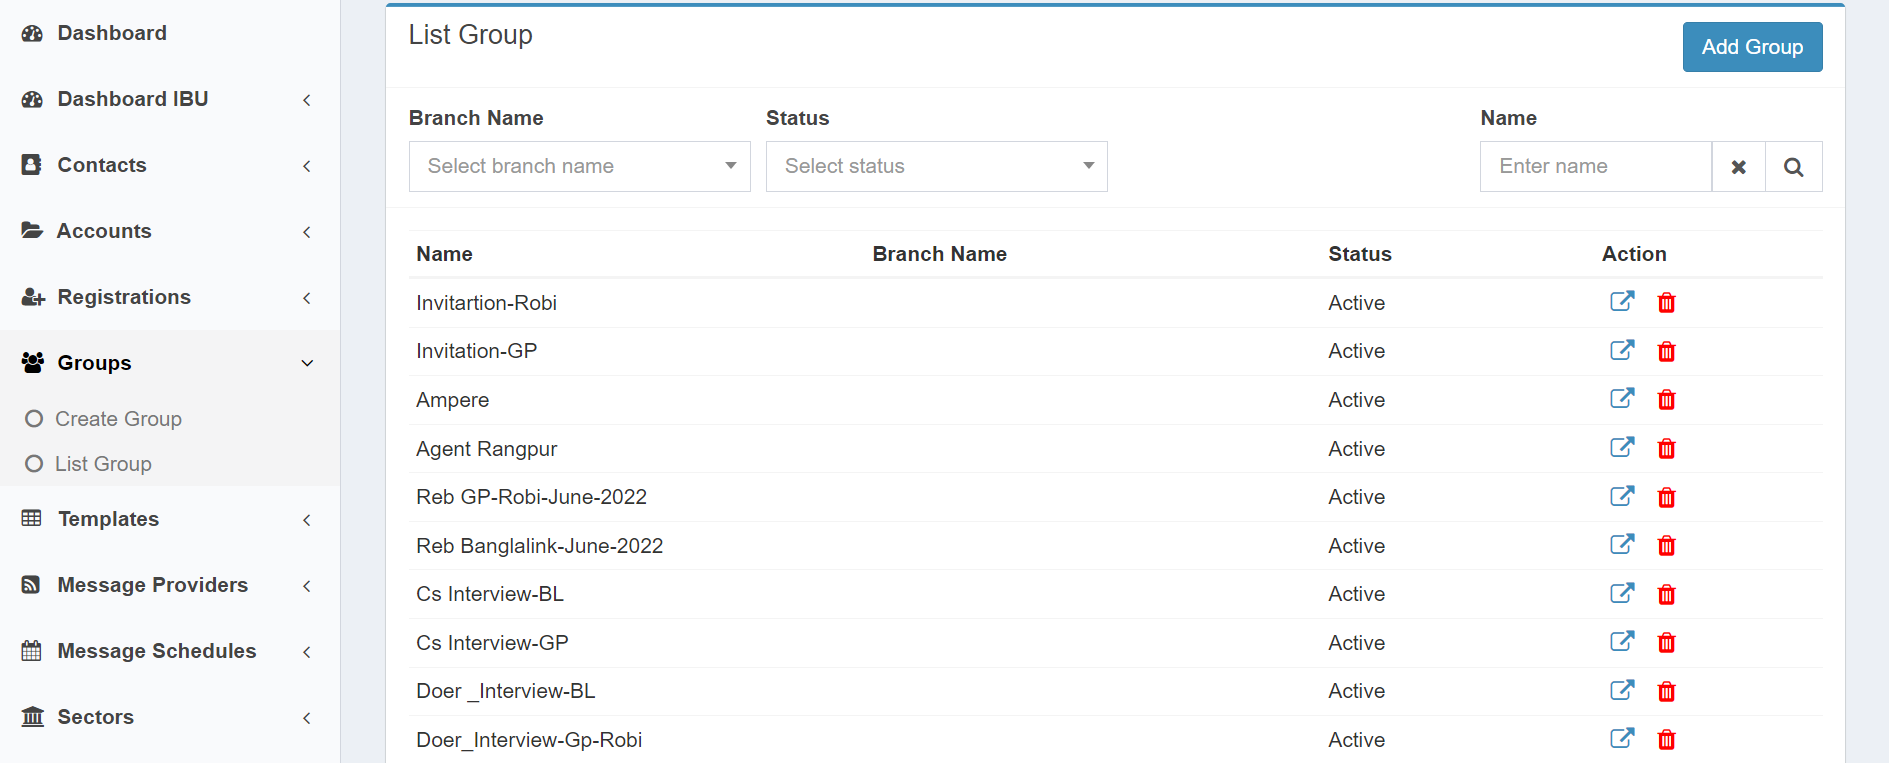Clear the name search field
1889x763 pixels.
pos(1738,167)
